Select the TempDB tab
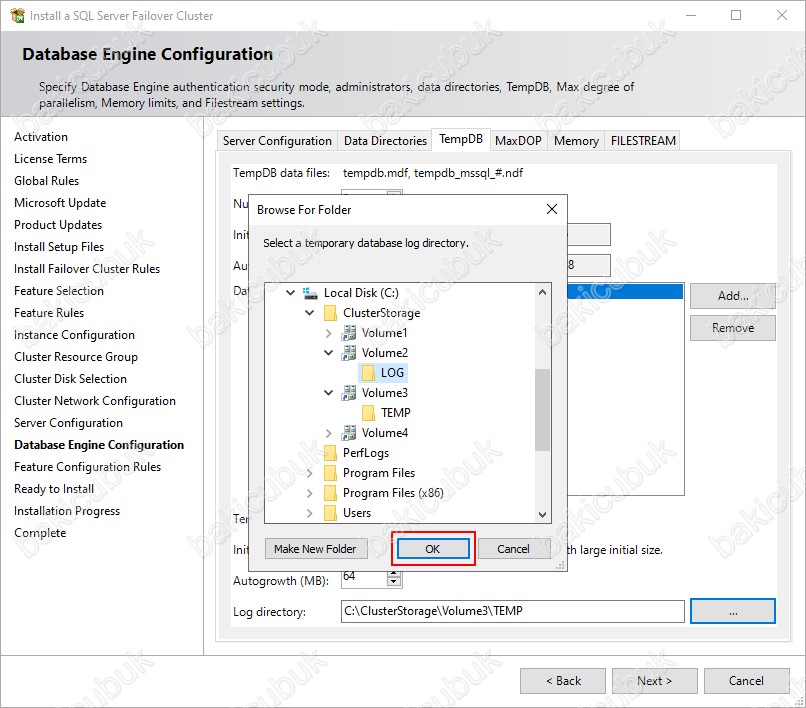 pyautogui.click(x=461, y=139)
